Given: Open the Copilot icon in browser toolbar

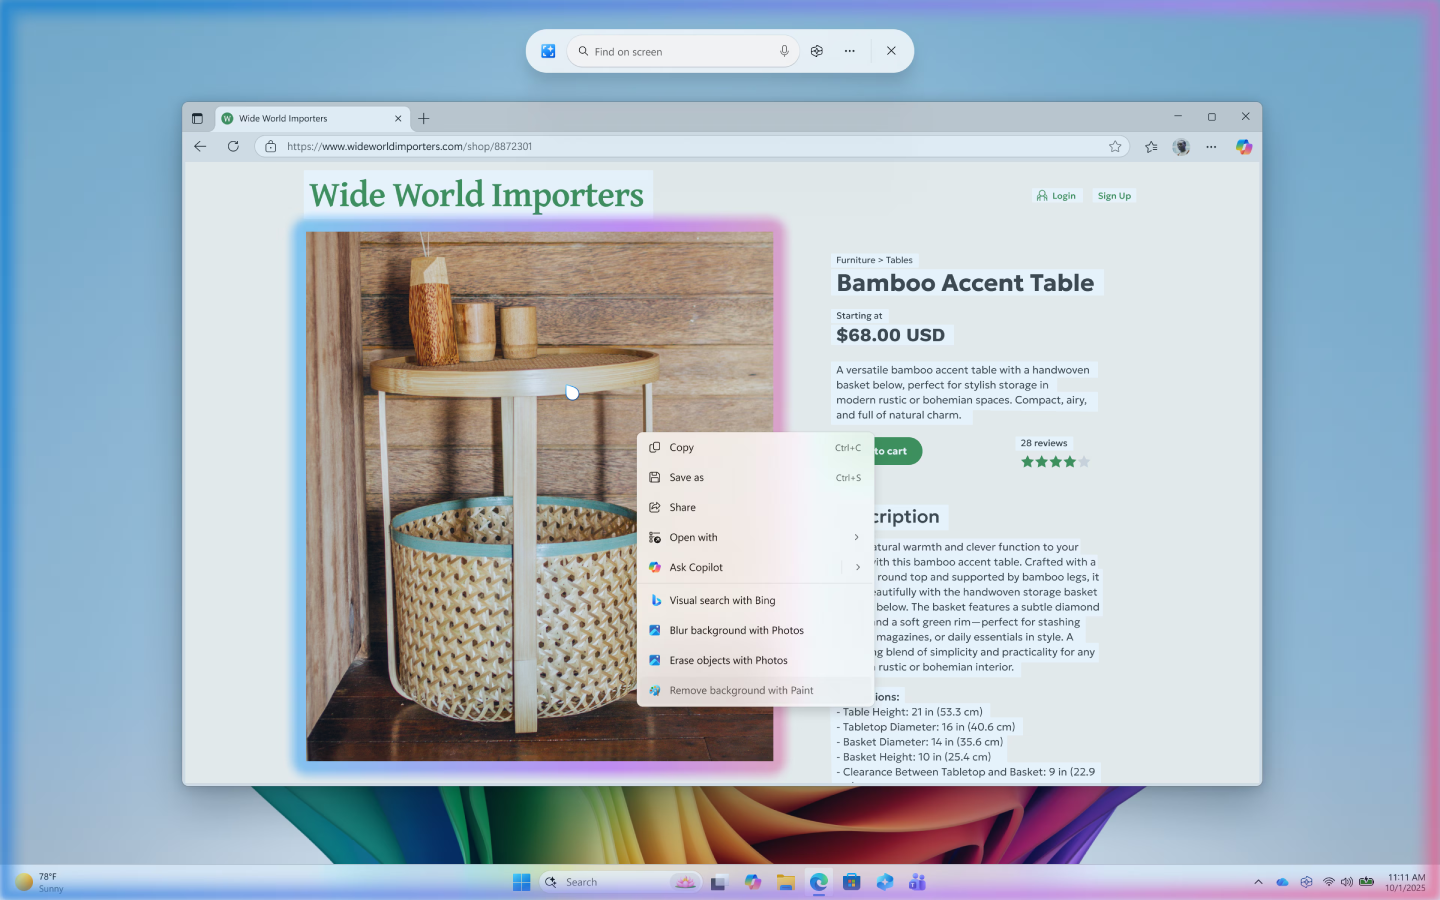Looking at the screenshot, I should coord(1243,146).
